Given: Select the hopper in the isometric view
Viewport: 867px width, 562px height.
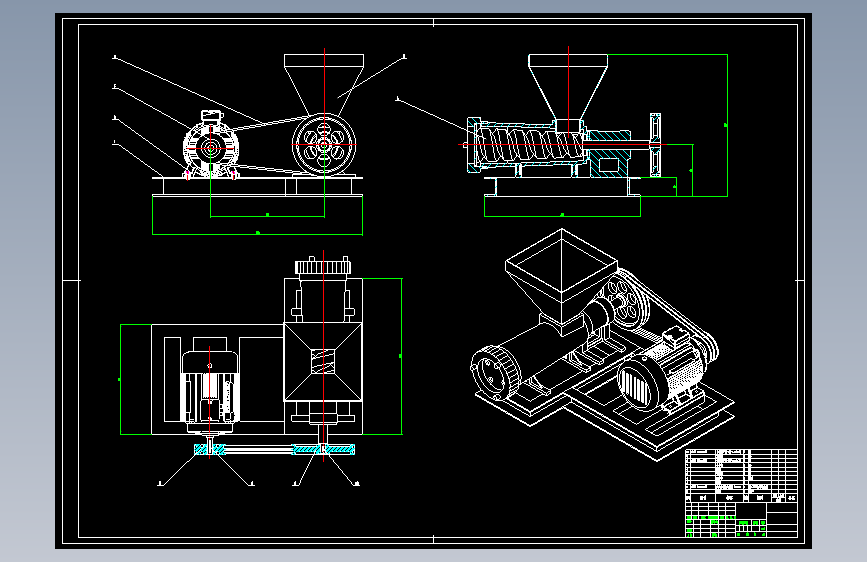Looking at the screenshot, I should pyautogui.click(x=562, y=282).
